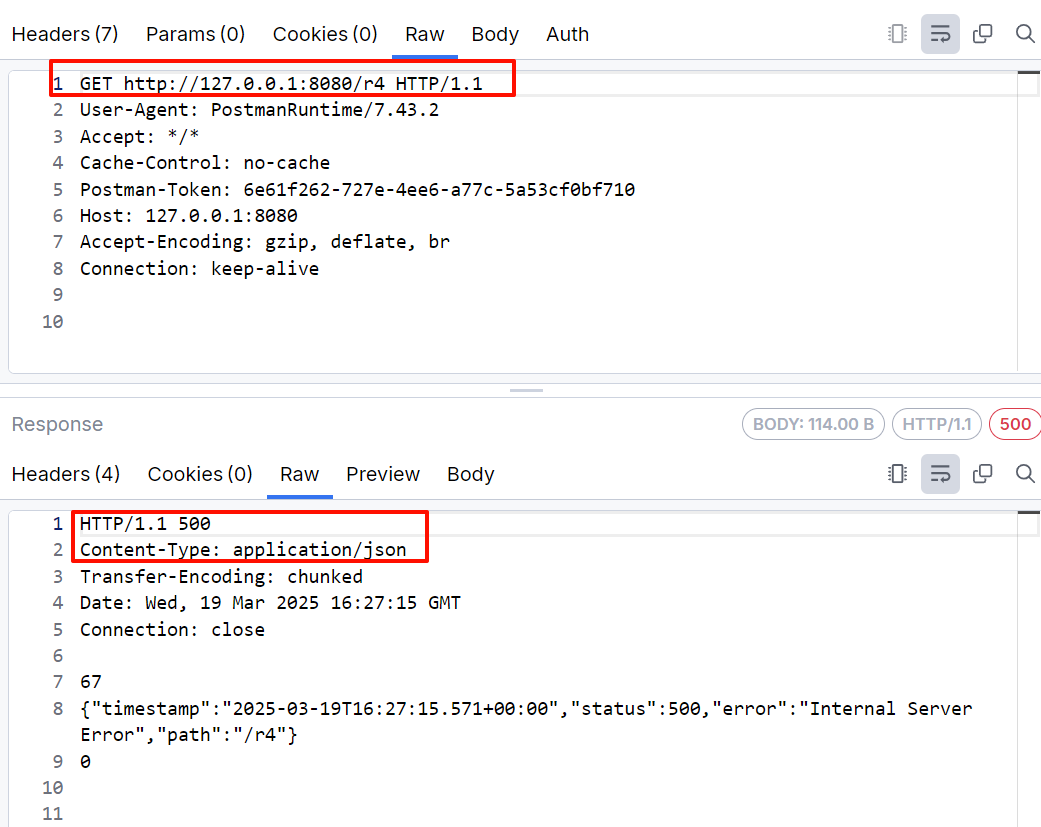Open request Cookies (0) tab
1041x827 pixels.
coord(325,34)
